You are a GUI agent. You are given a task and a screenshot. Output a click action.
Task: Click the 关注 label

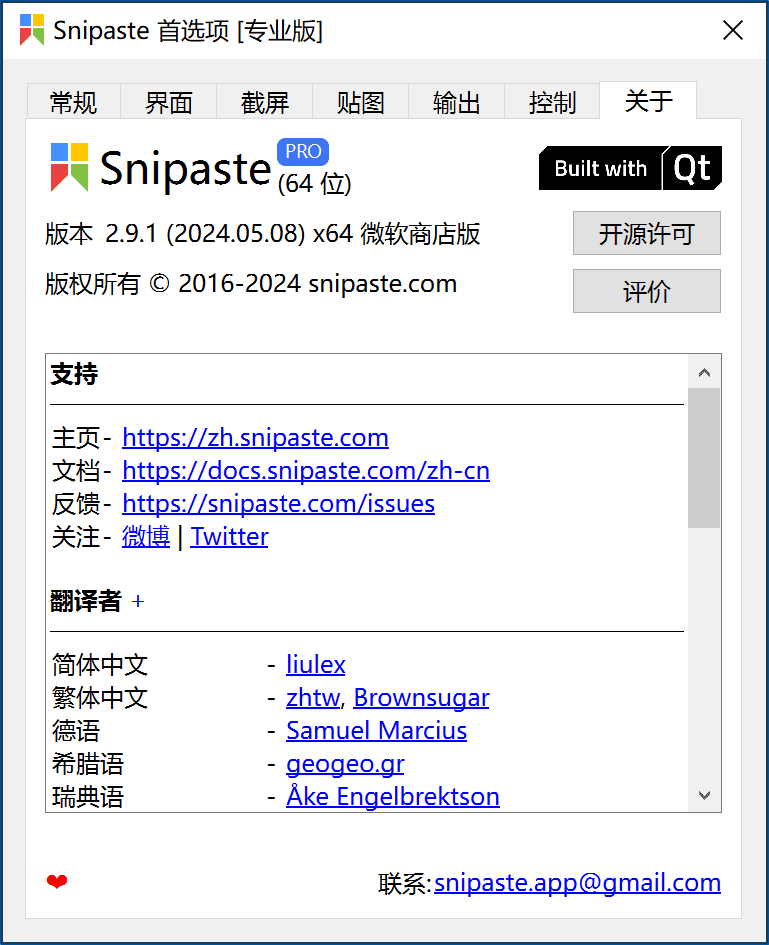[x=76, y=536]
